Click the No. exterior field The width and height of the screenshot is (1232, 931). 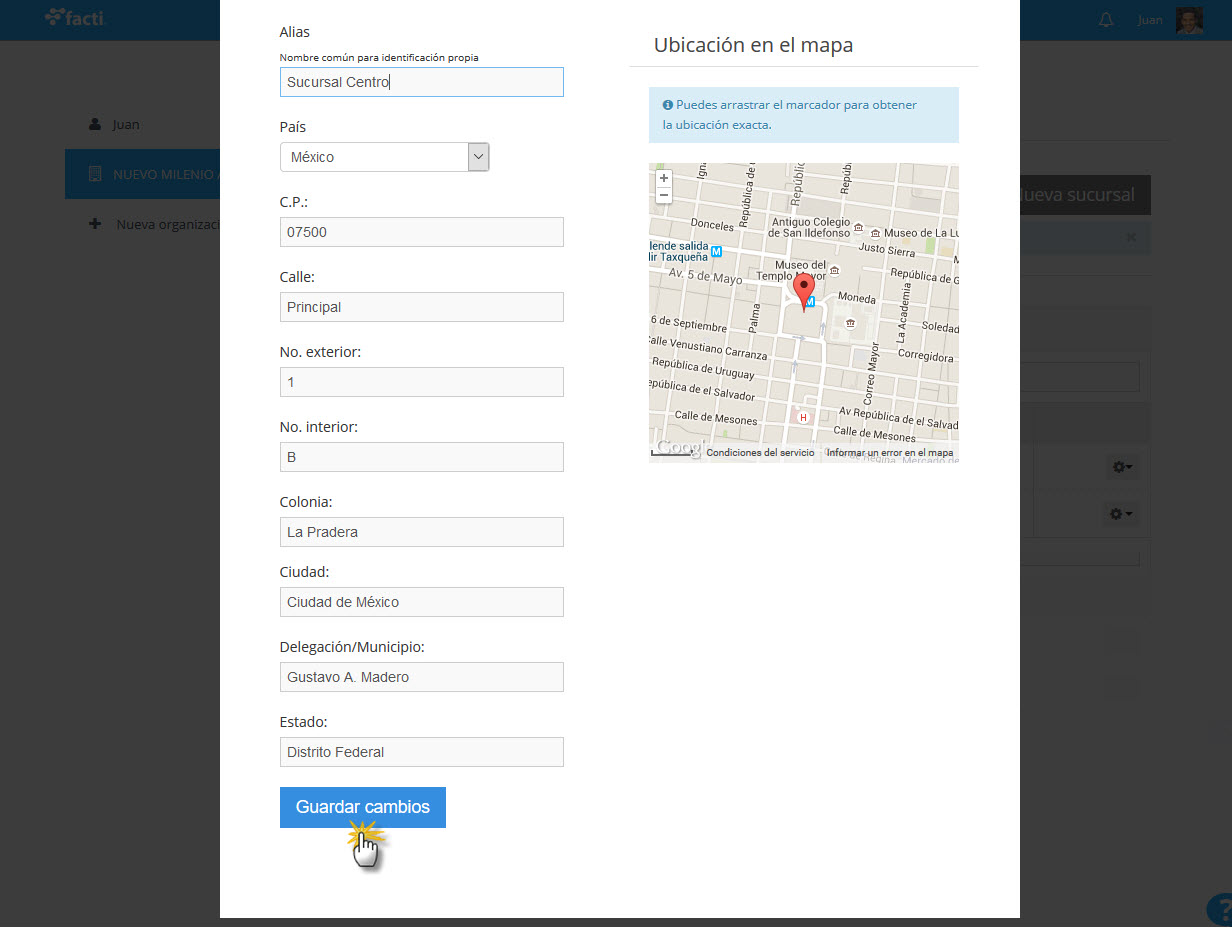click(421, 382)
